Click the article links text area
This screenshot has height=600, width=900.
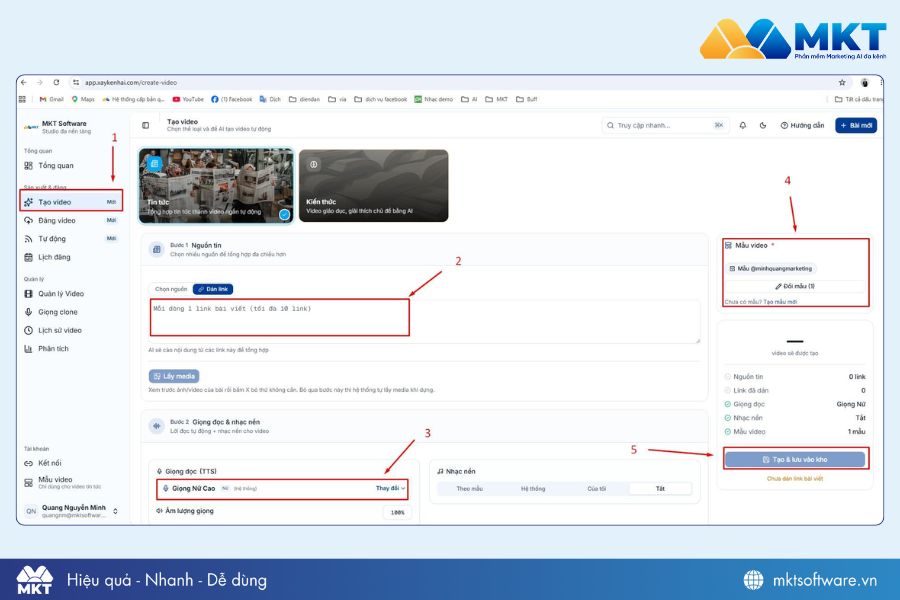pyautogui.click(x=425, y=321)
